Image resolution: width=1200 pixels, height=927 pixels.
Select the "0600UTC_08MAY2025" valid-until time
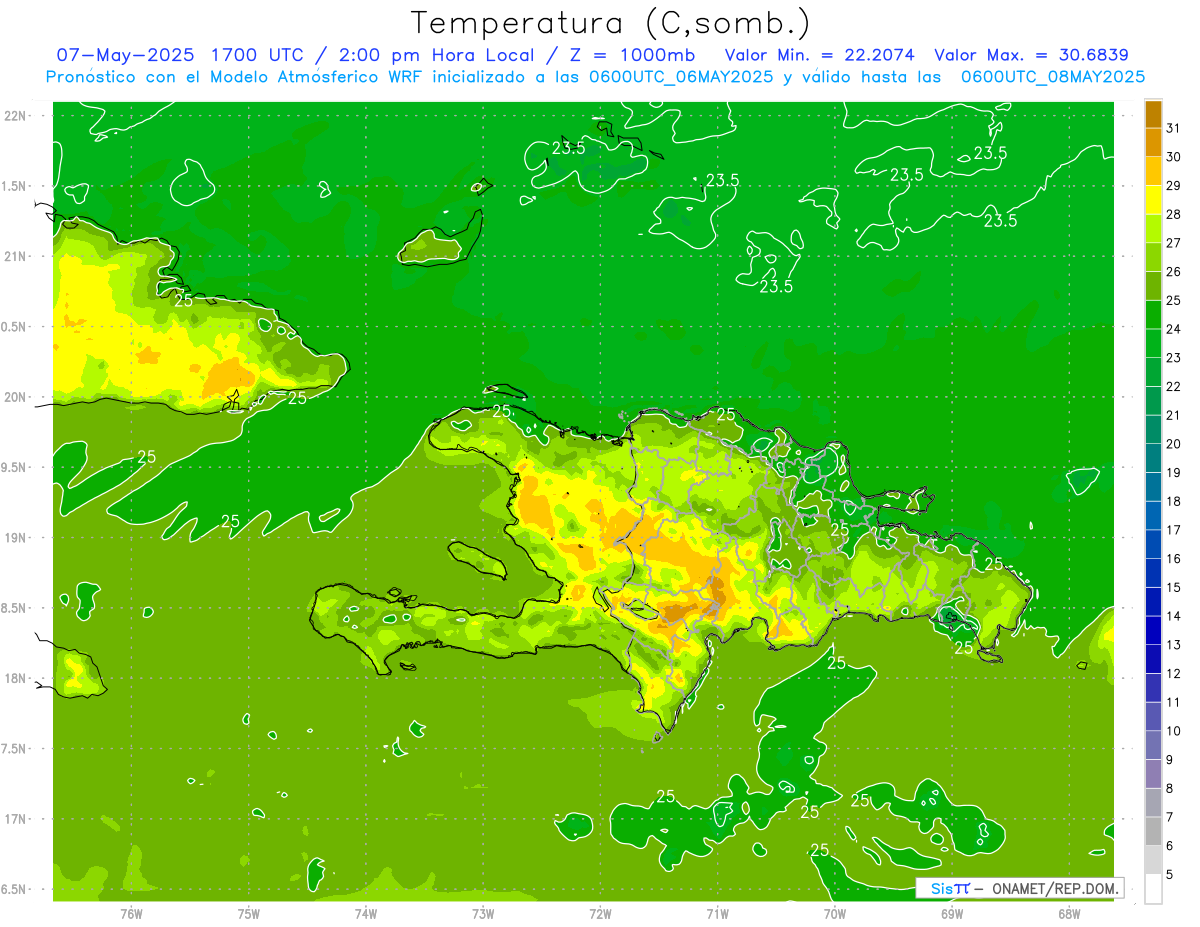1053,76
